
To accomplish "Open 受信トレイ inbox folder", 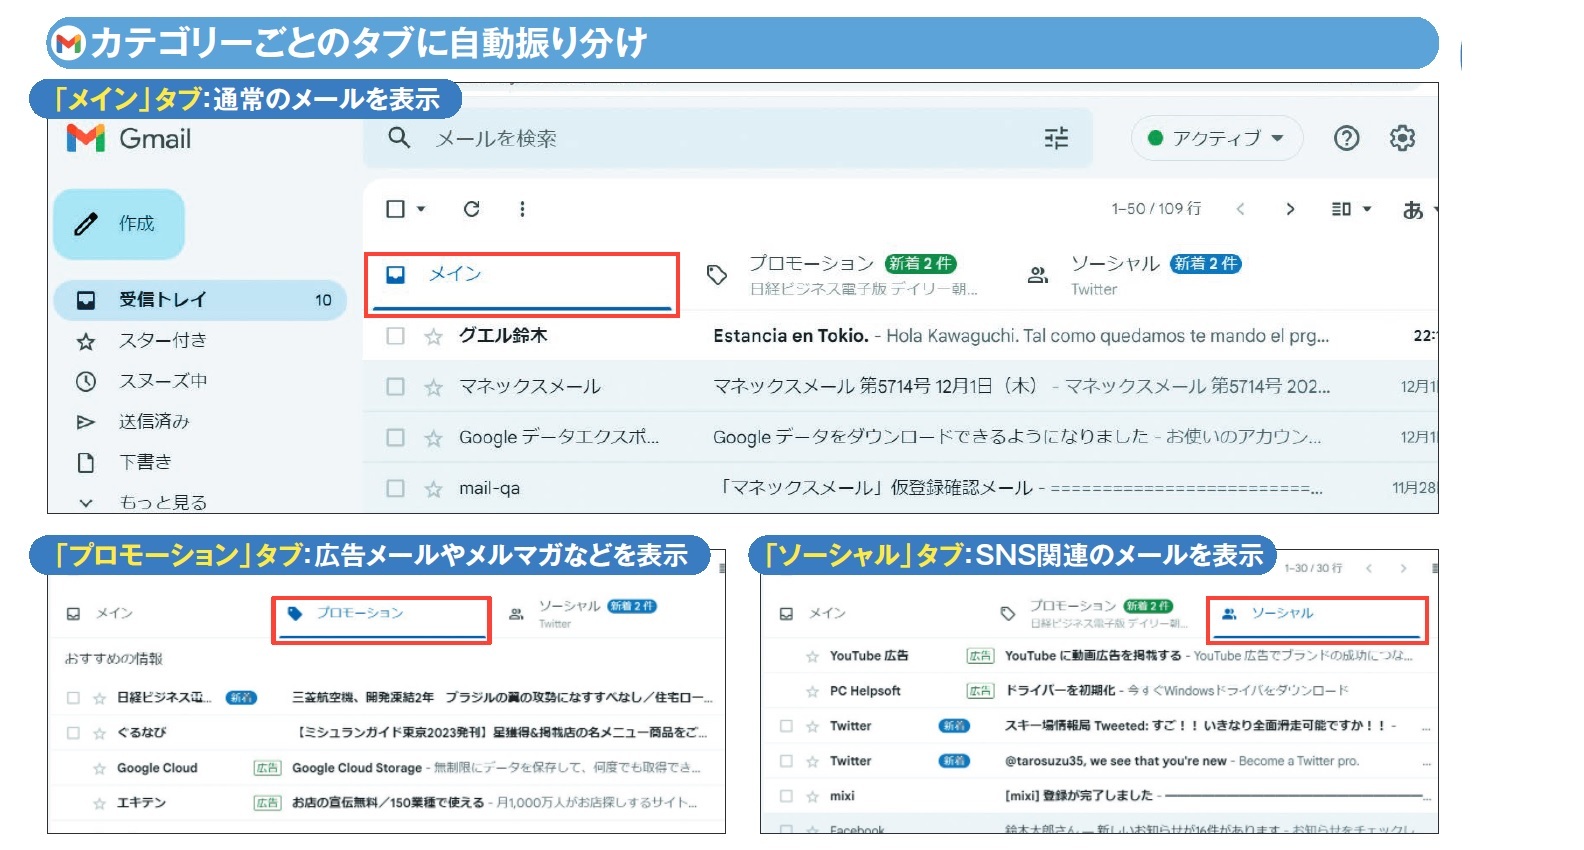I will pyautogui.click(x=200, y=300).
